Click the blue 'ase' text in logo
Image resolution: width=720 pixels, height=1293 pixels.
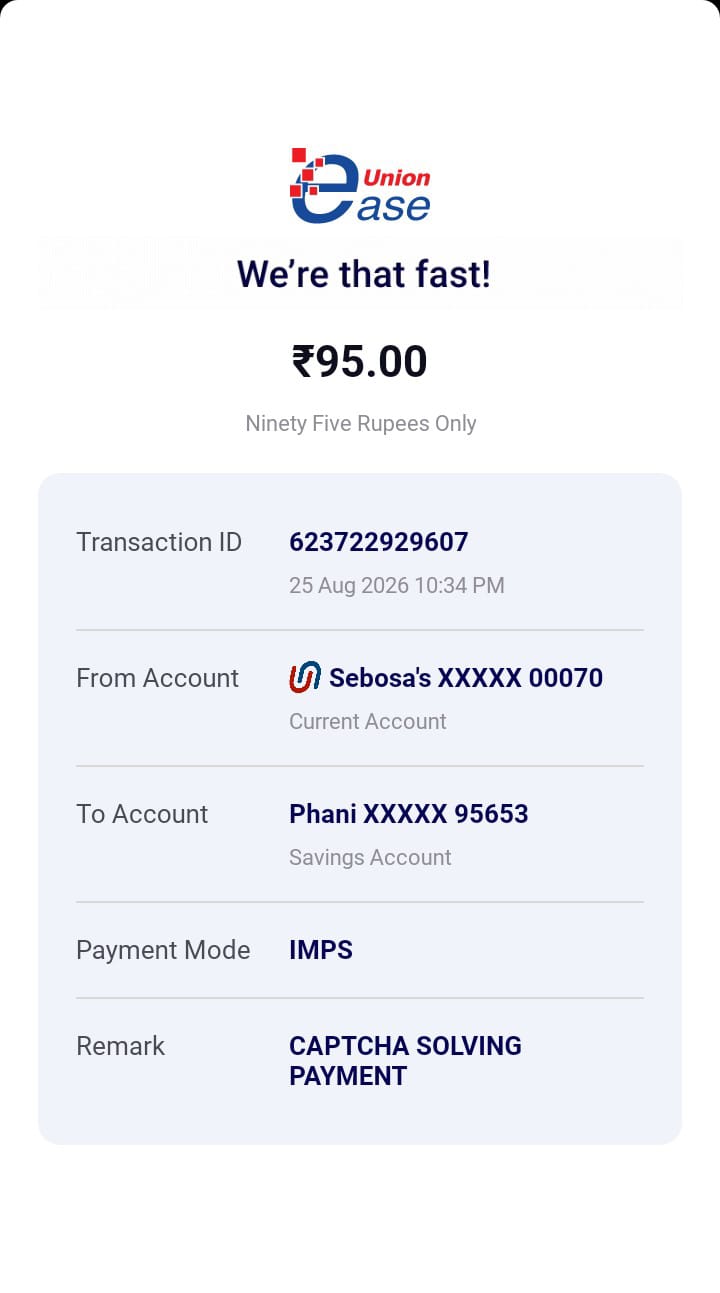[x=394, y=207]
